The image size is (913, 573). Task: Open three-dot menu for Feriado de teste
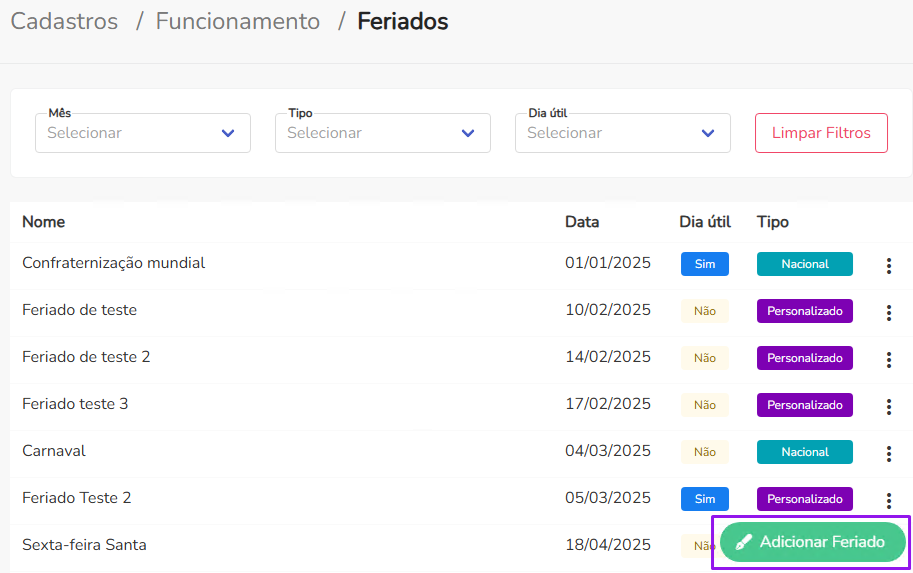[888, 312]
